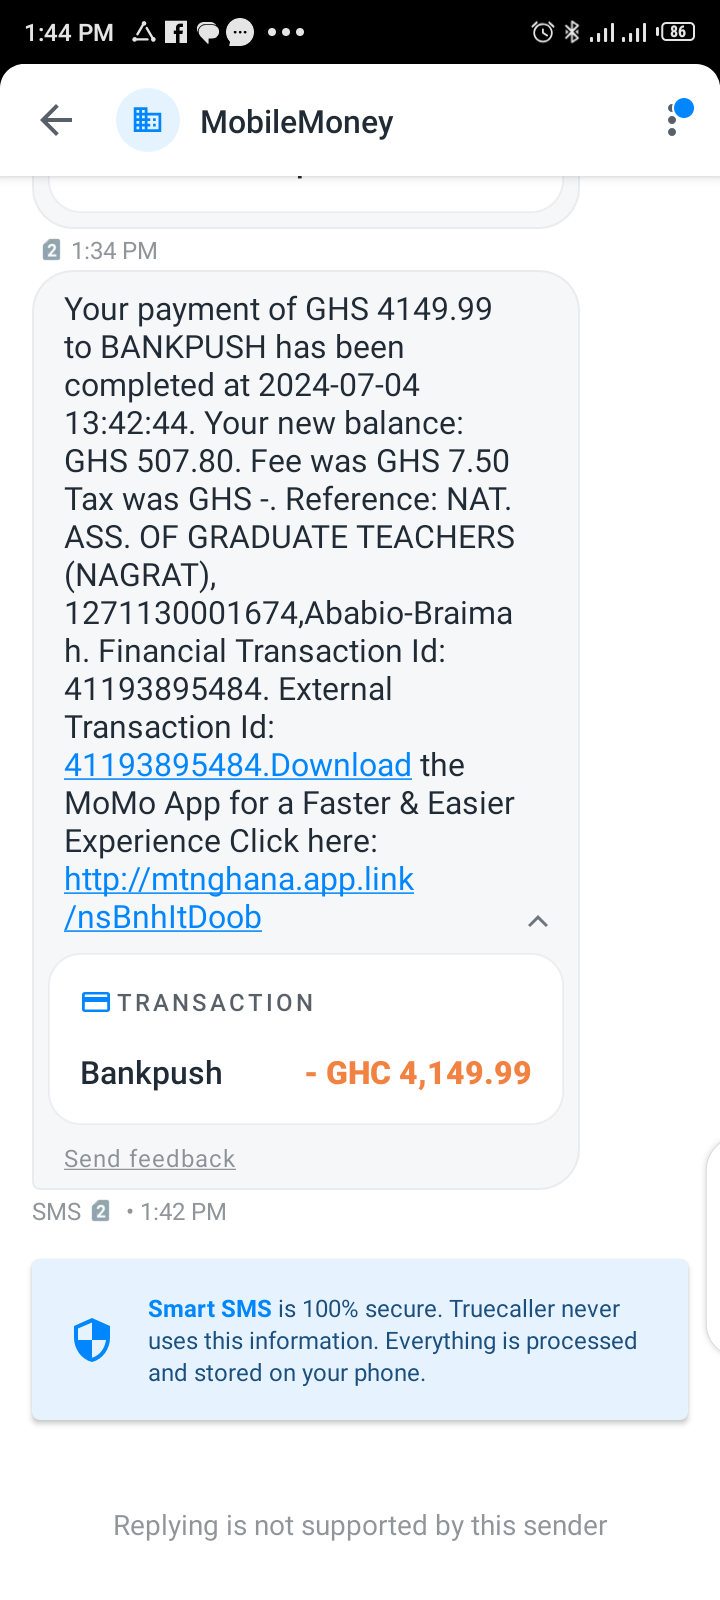Collapse the message with the chevron arrow
The height and width of the screenshot is (1600, 720).
(x=538, y=921)
